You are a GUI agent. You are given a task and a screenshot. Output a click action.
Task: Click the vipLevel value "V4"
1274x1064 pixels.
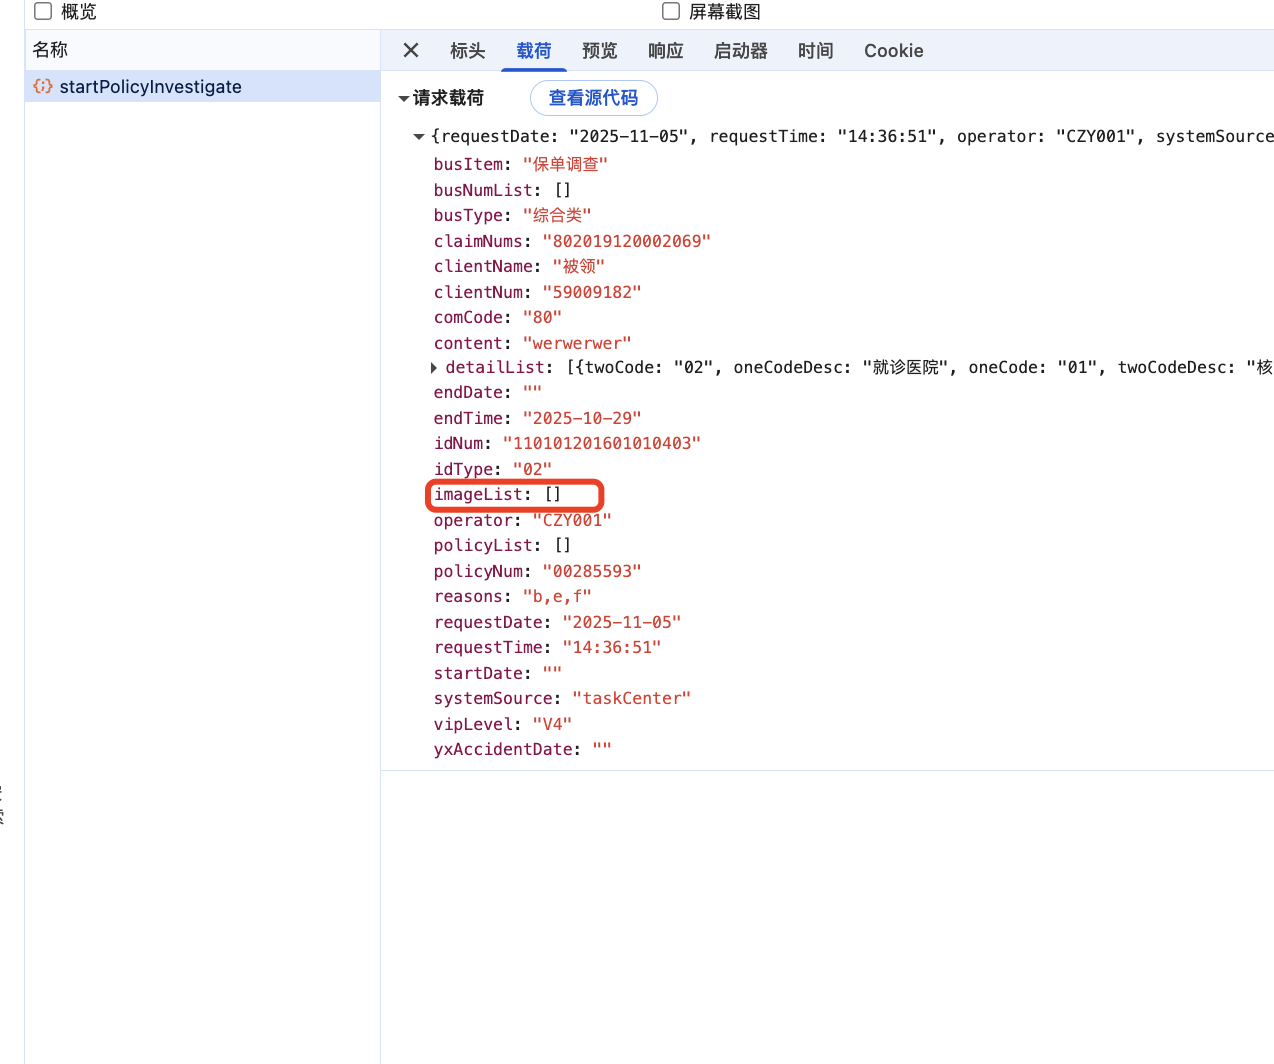552,724
